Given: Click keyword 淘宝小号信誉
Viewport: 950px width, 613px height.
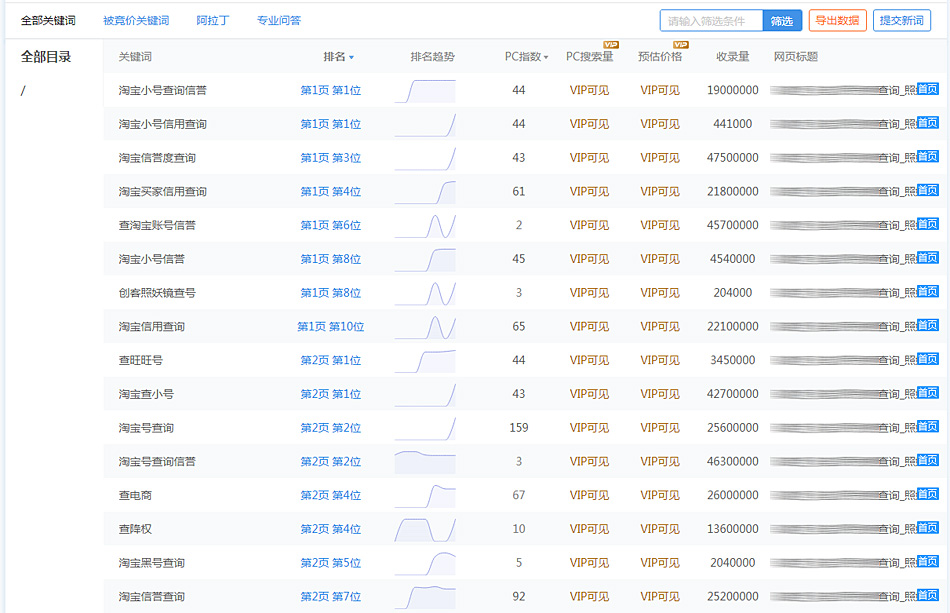Looking at the screenshot, I should tap(152, 259).
